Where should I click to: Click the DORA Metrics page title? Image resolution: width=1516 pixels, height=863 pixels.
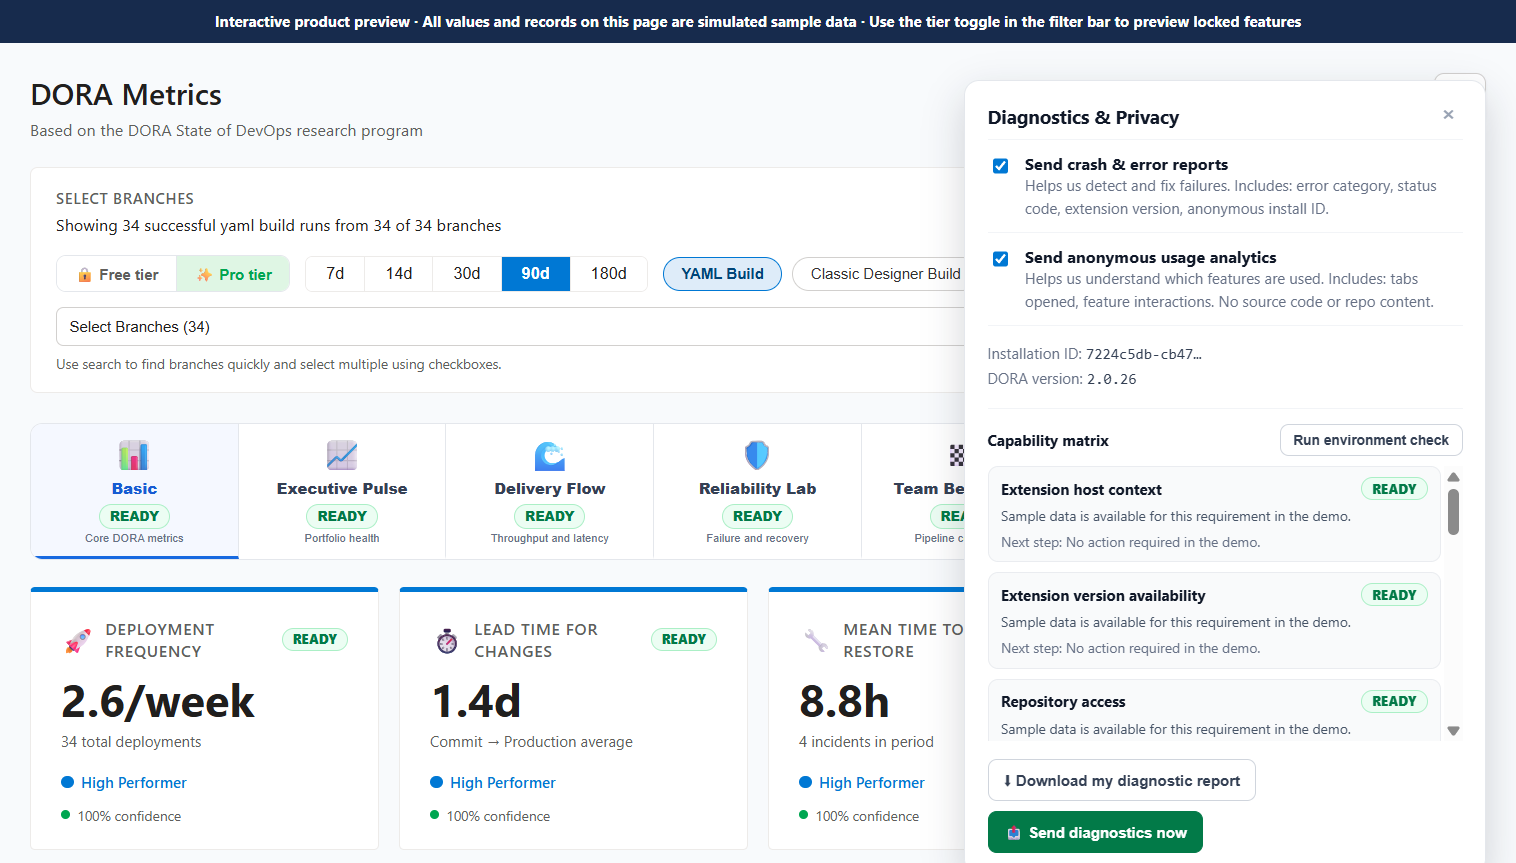(x=126, y=95)
